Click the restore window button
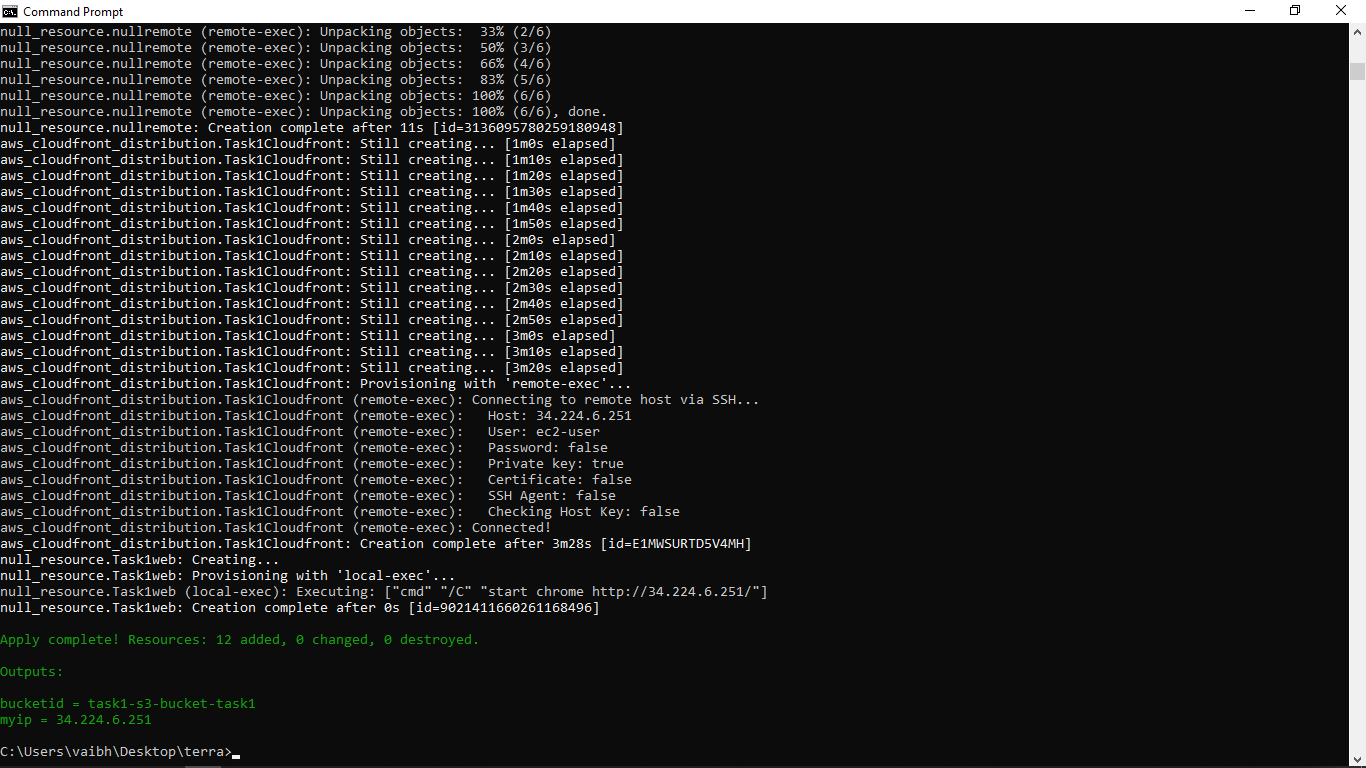Screen dimensions: 1366x768 point(1295,11)
